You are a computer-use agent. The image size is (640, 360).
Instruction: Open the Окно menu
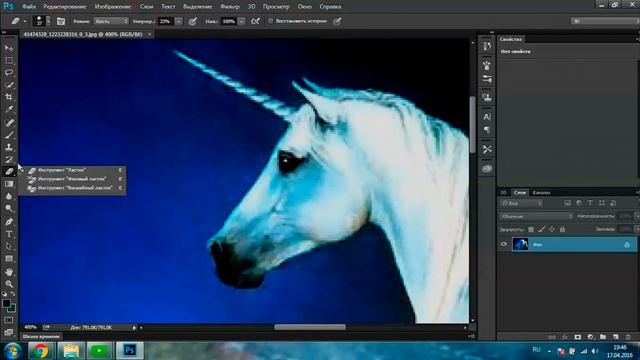(x=304, y=7)
